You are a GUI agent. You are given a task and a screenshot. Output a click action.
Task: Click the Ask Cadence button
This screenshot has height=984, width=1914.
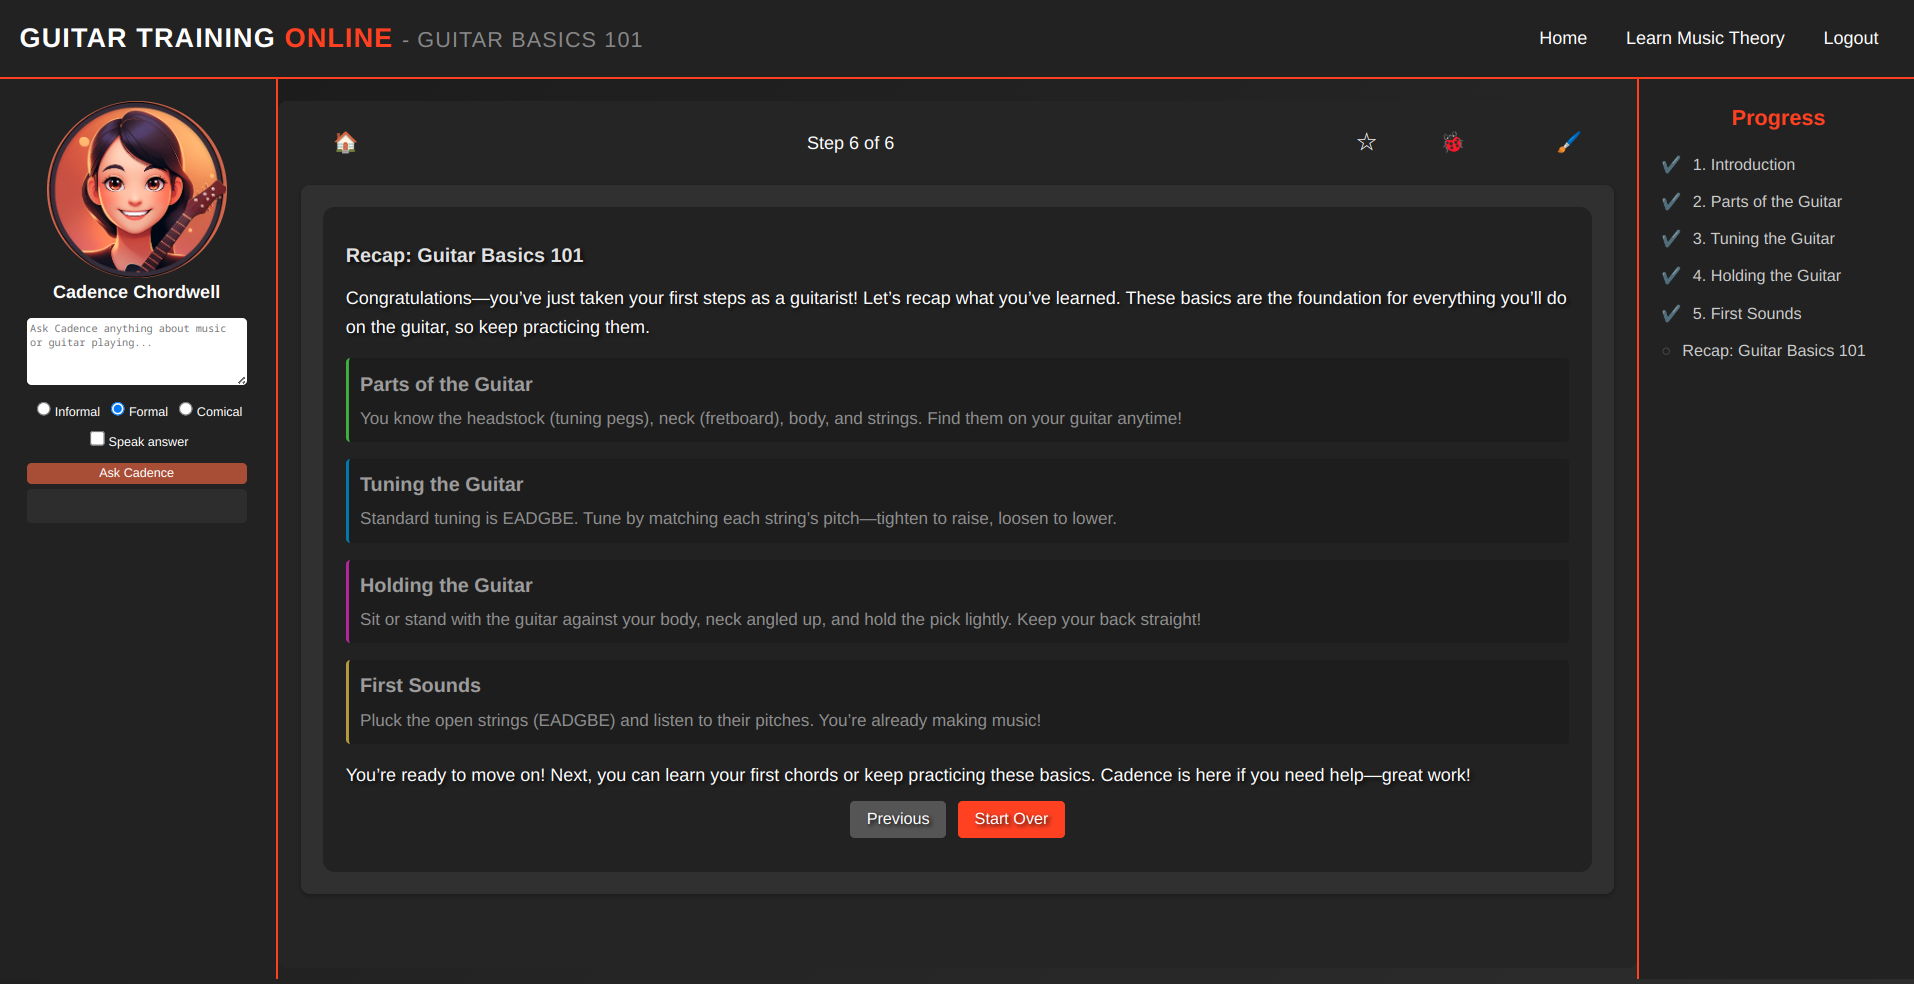(137, 473)
